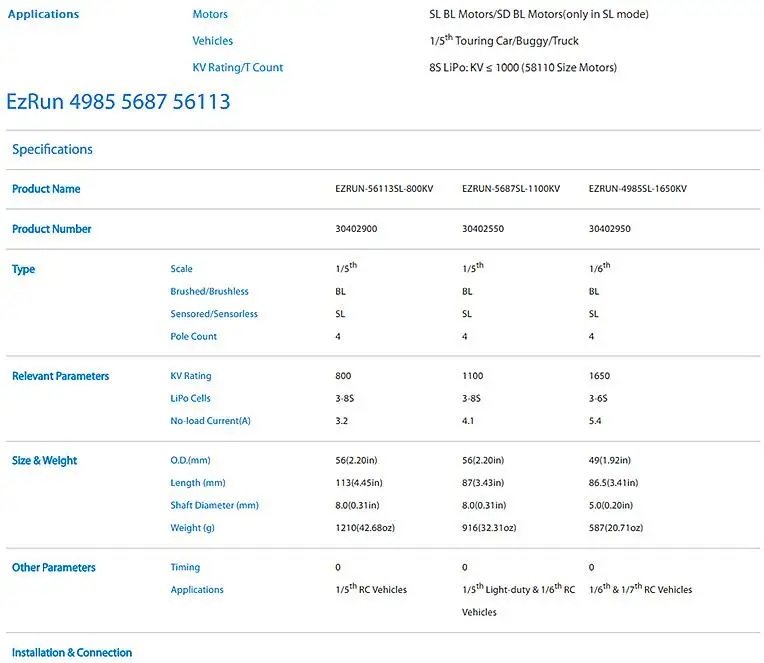Click the 5.0(0.20in) shaft diameter value
Image resolution: width=764 pixels, height=663 pixels.
pos(611,505)
